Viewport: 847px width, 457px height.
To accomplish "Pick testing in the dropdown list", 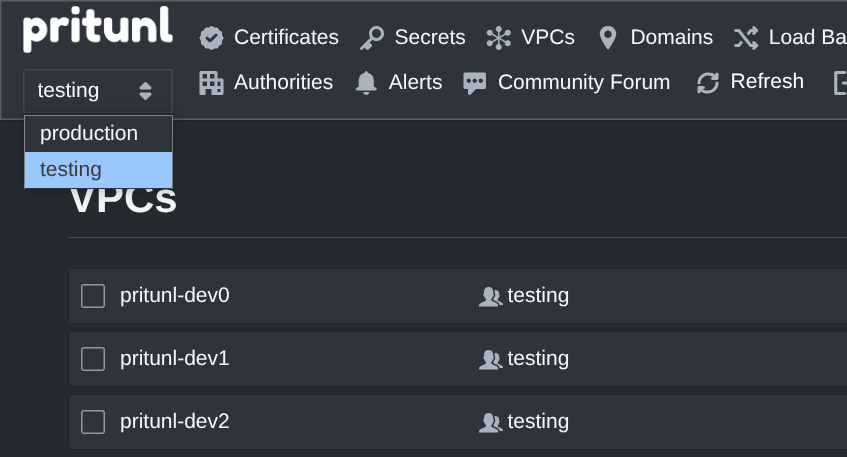I will [71, 169].
